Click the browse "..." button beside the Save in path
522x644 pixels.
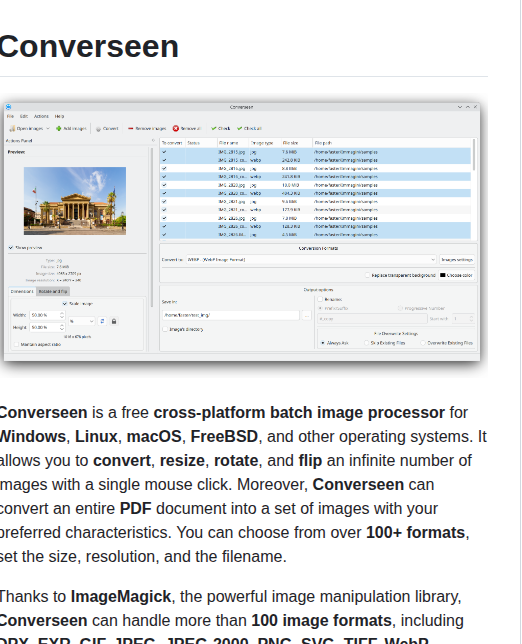(306, 315)
